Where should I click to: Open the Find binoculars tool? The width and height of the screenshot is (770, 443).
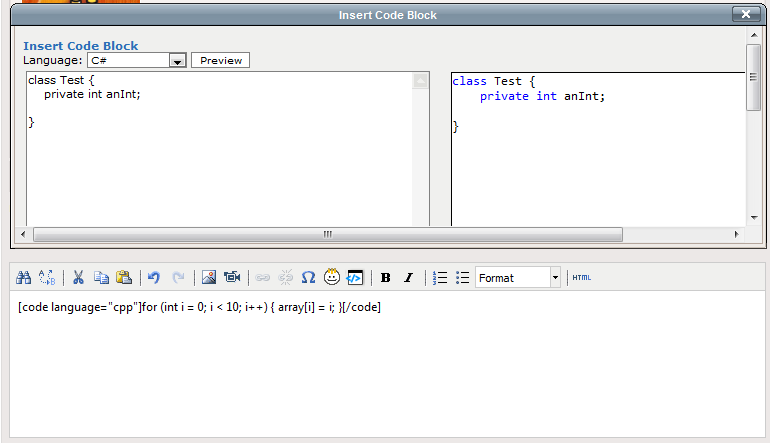[24, 278]
